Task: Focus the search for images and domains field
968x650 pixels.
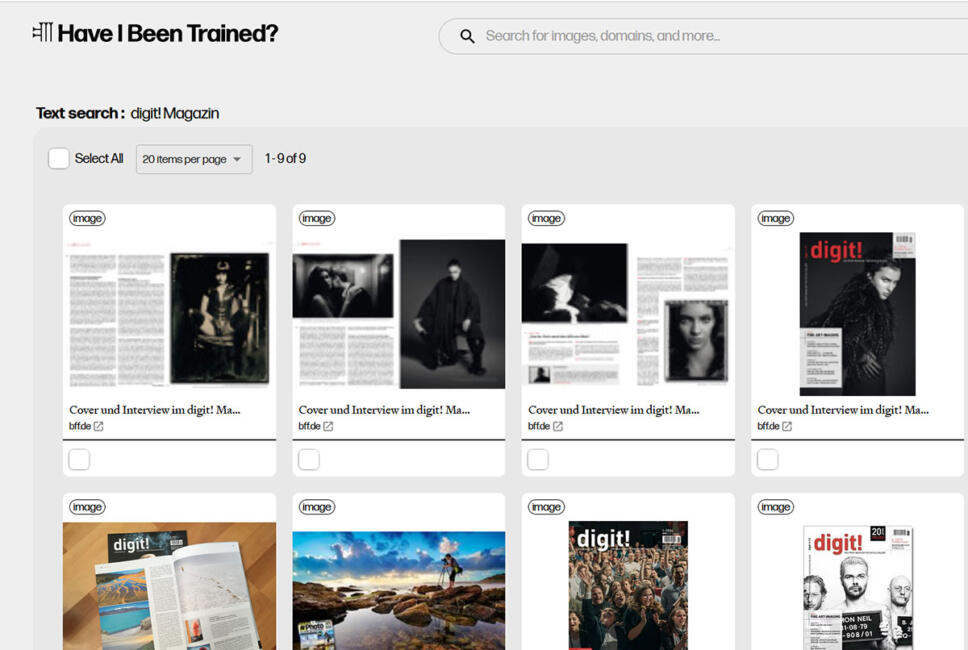Action: 704,36
